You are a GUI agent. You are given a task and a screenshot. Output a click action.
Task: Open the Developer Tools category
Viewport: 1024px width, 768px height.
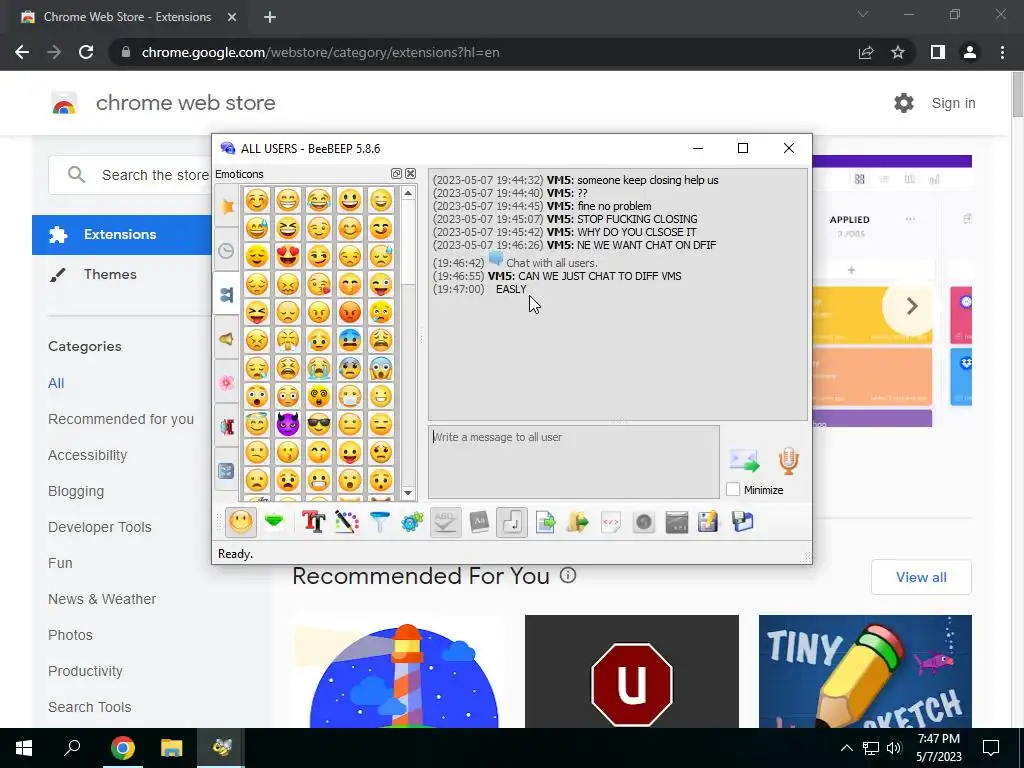100,527
